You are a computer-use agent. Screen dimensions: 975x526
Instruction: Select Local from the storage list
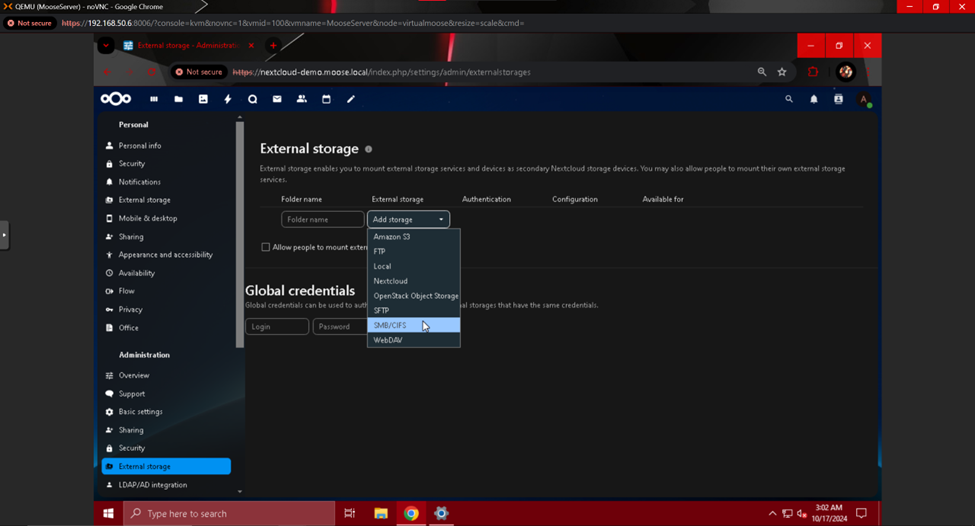[414, 266]
